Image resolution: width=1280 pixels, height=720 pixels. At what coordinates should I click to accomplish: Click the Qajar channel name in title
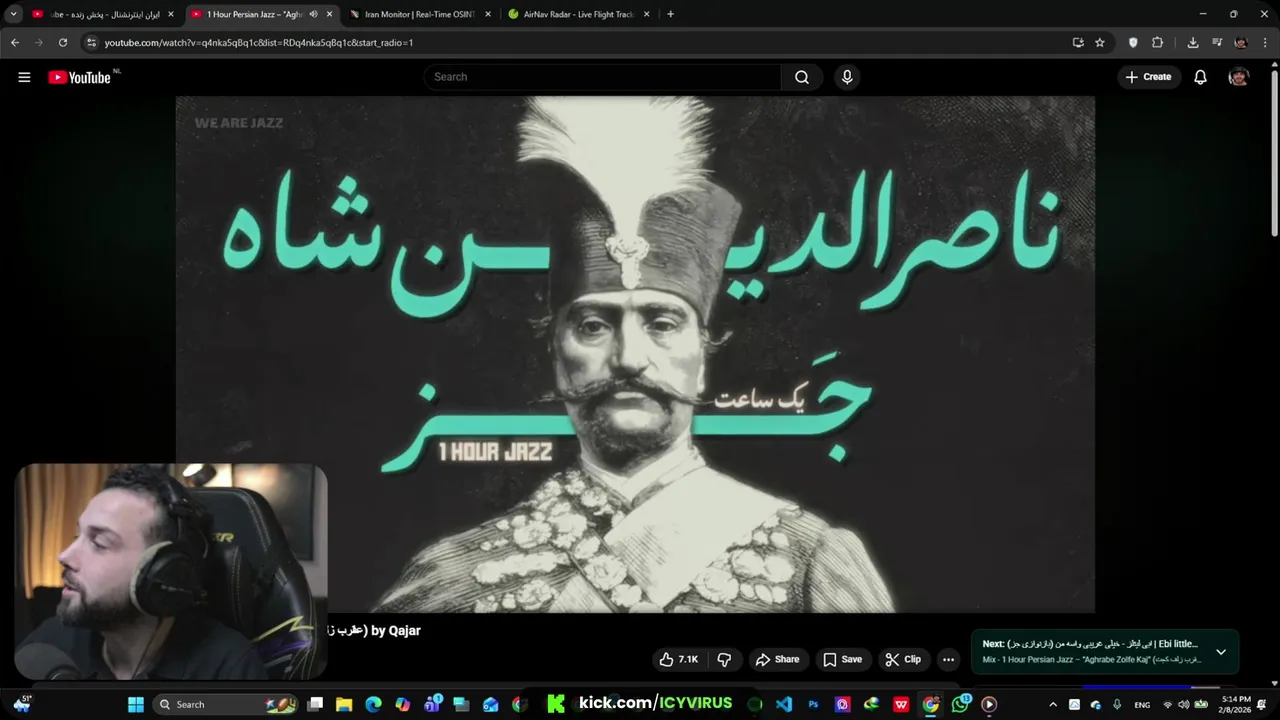[x=404, y=631]
